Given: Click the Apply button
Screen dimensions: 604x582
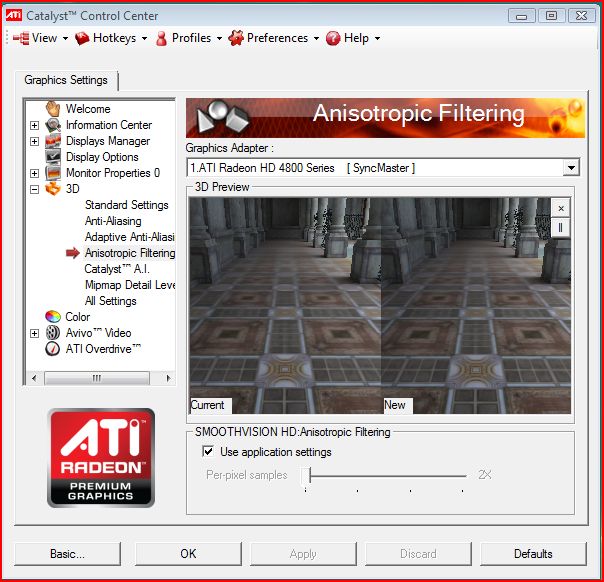Looking at the screenshot, I should click(303, 554).
